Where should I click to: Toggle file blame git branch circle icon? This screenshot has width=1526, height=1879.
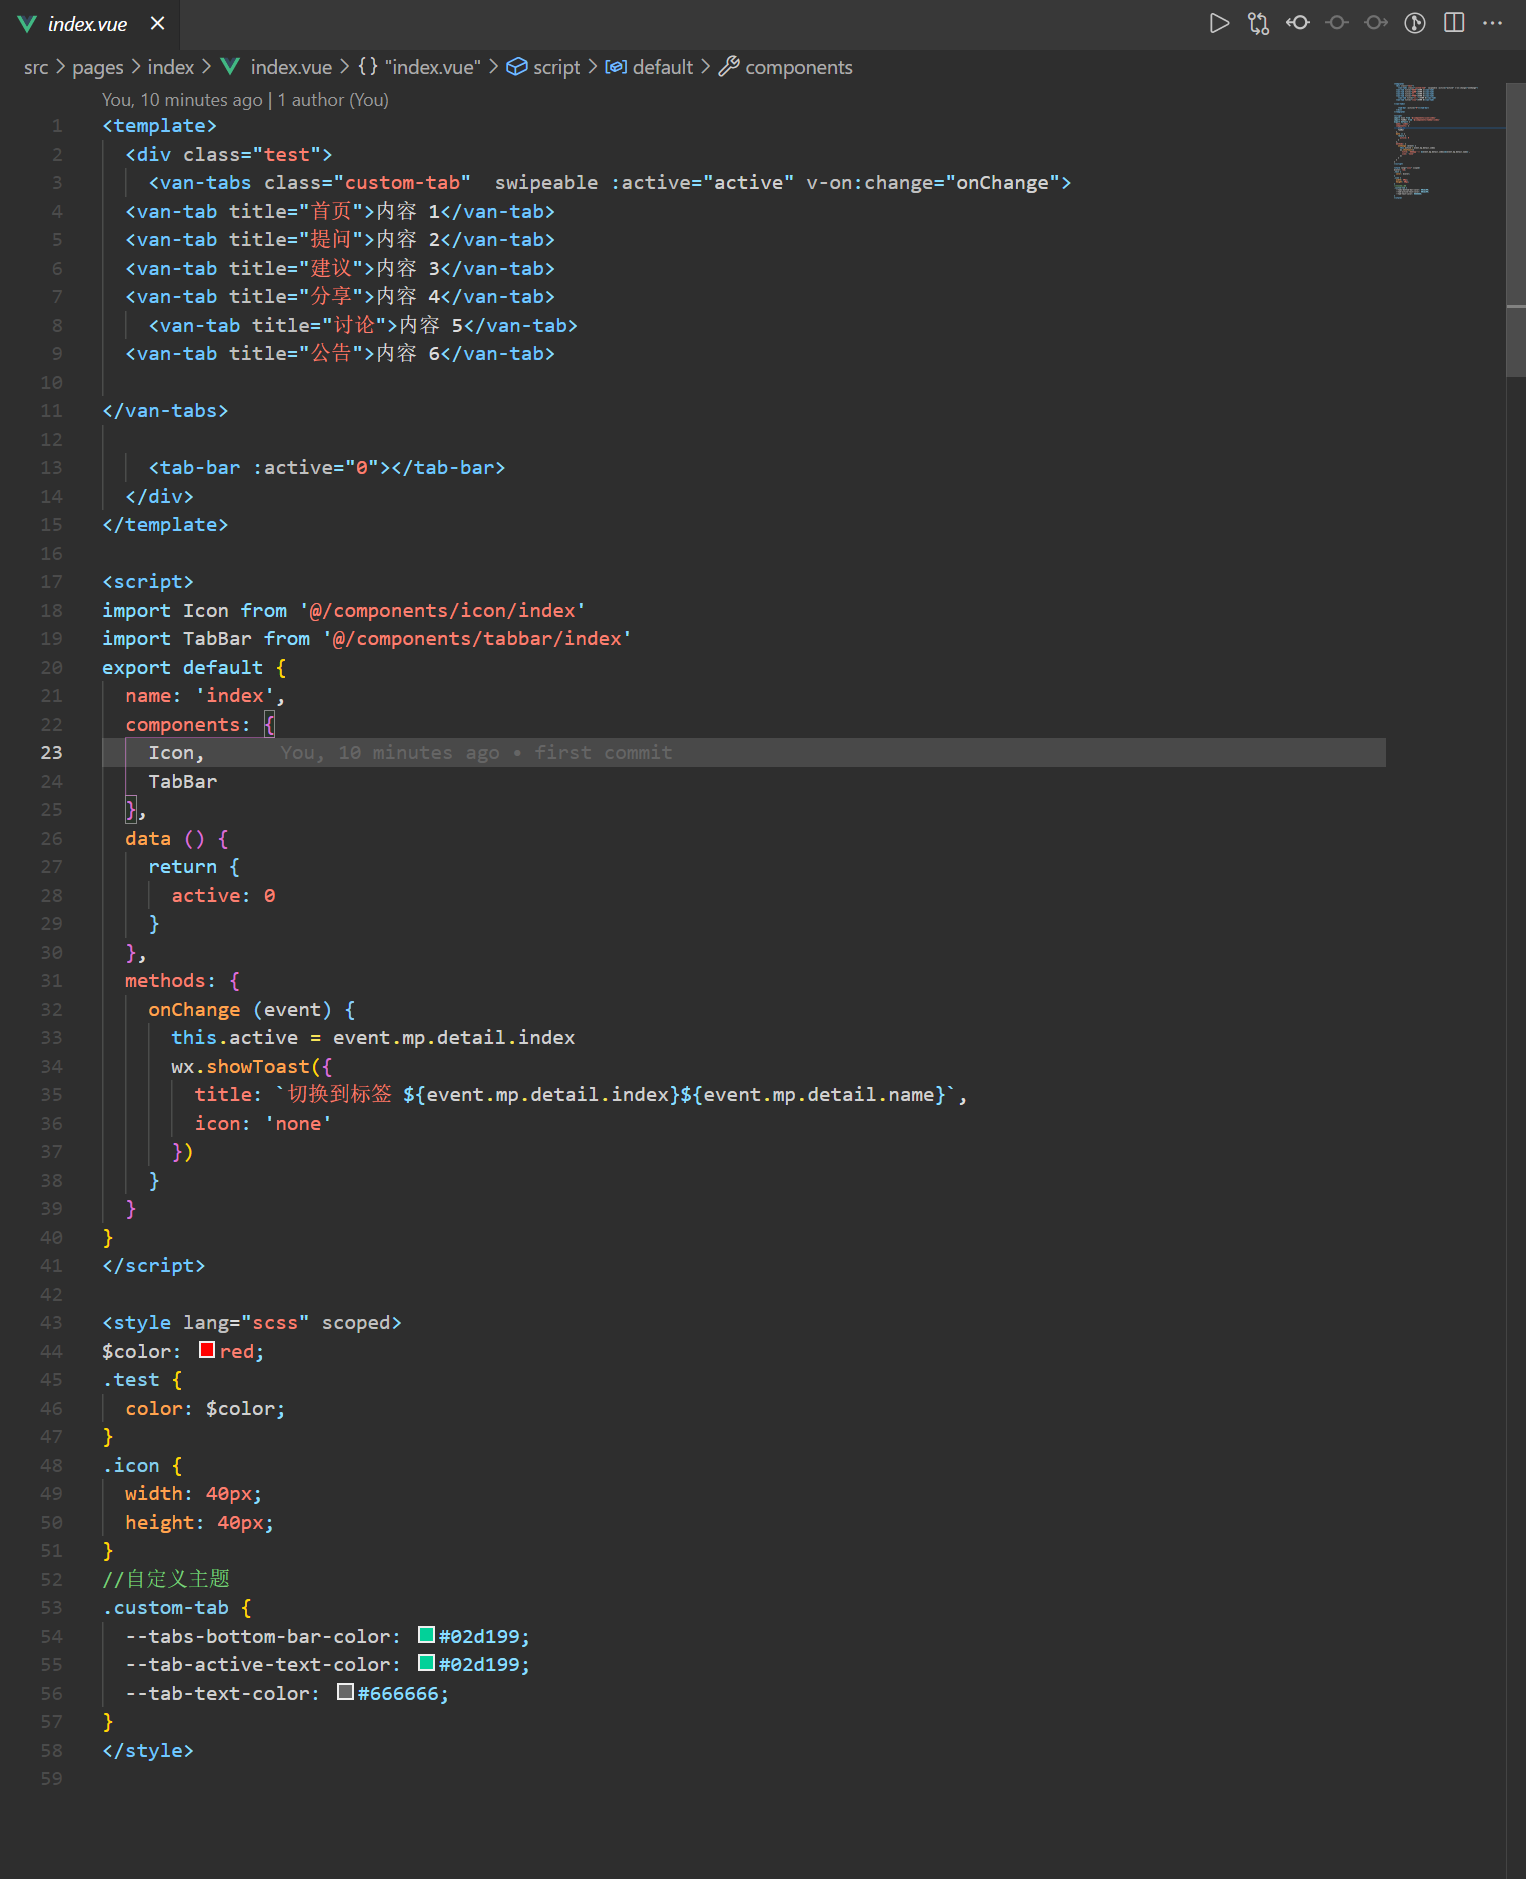click(x=1415, y=23)
